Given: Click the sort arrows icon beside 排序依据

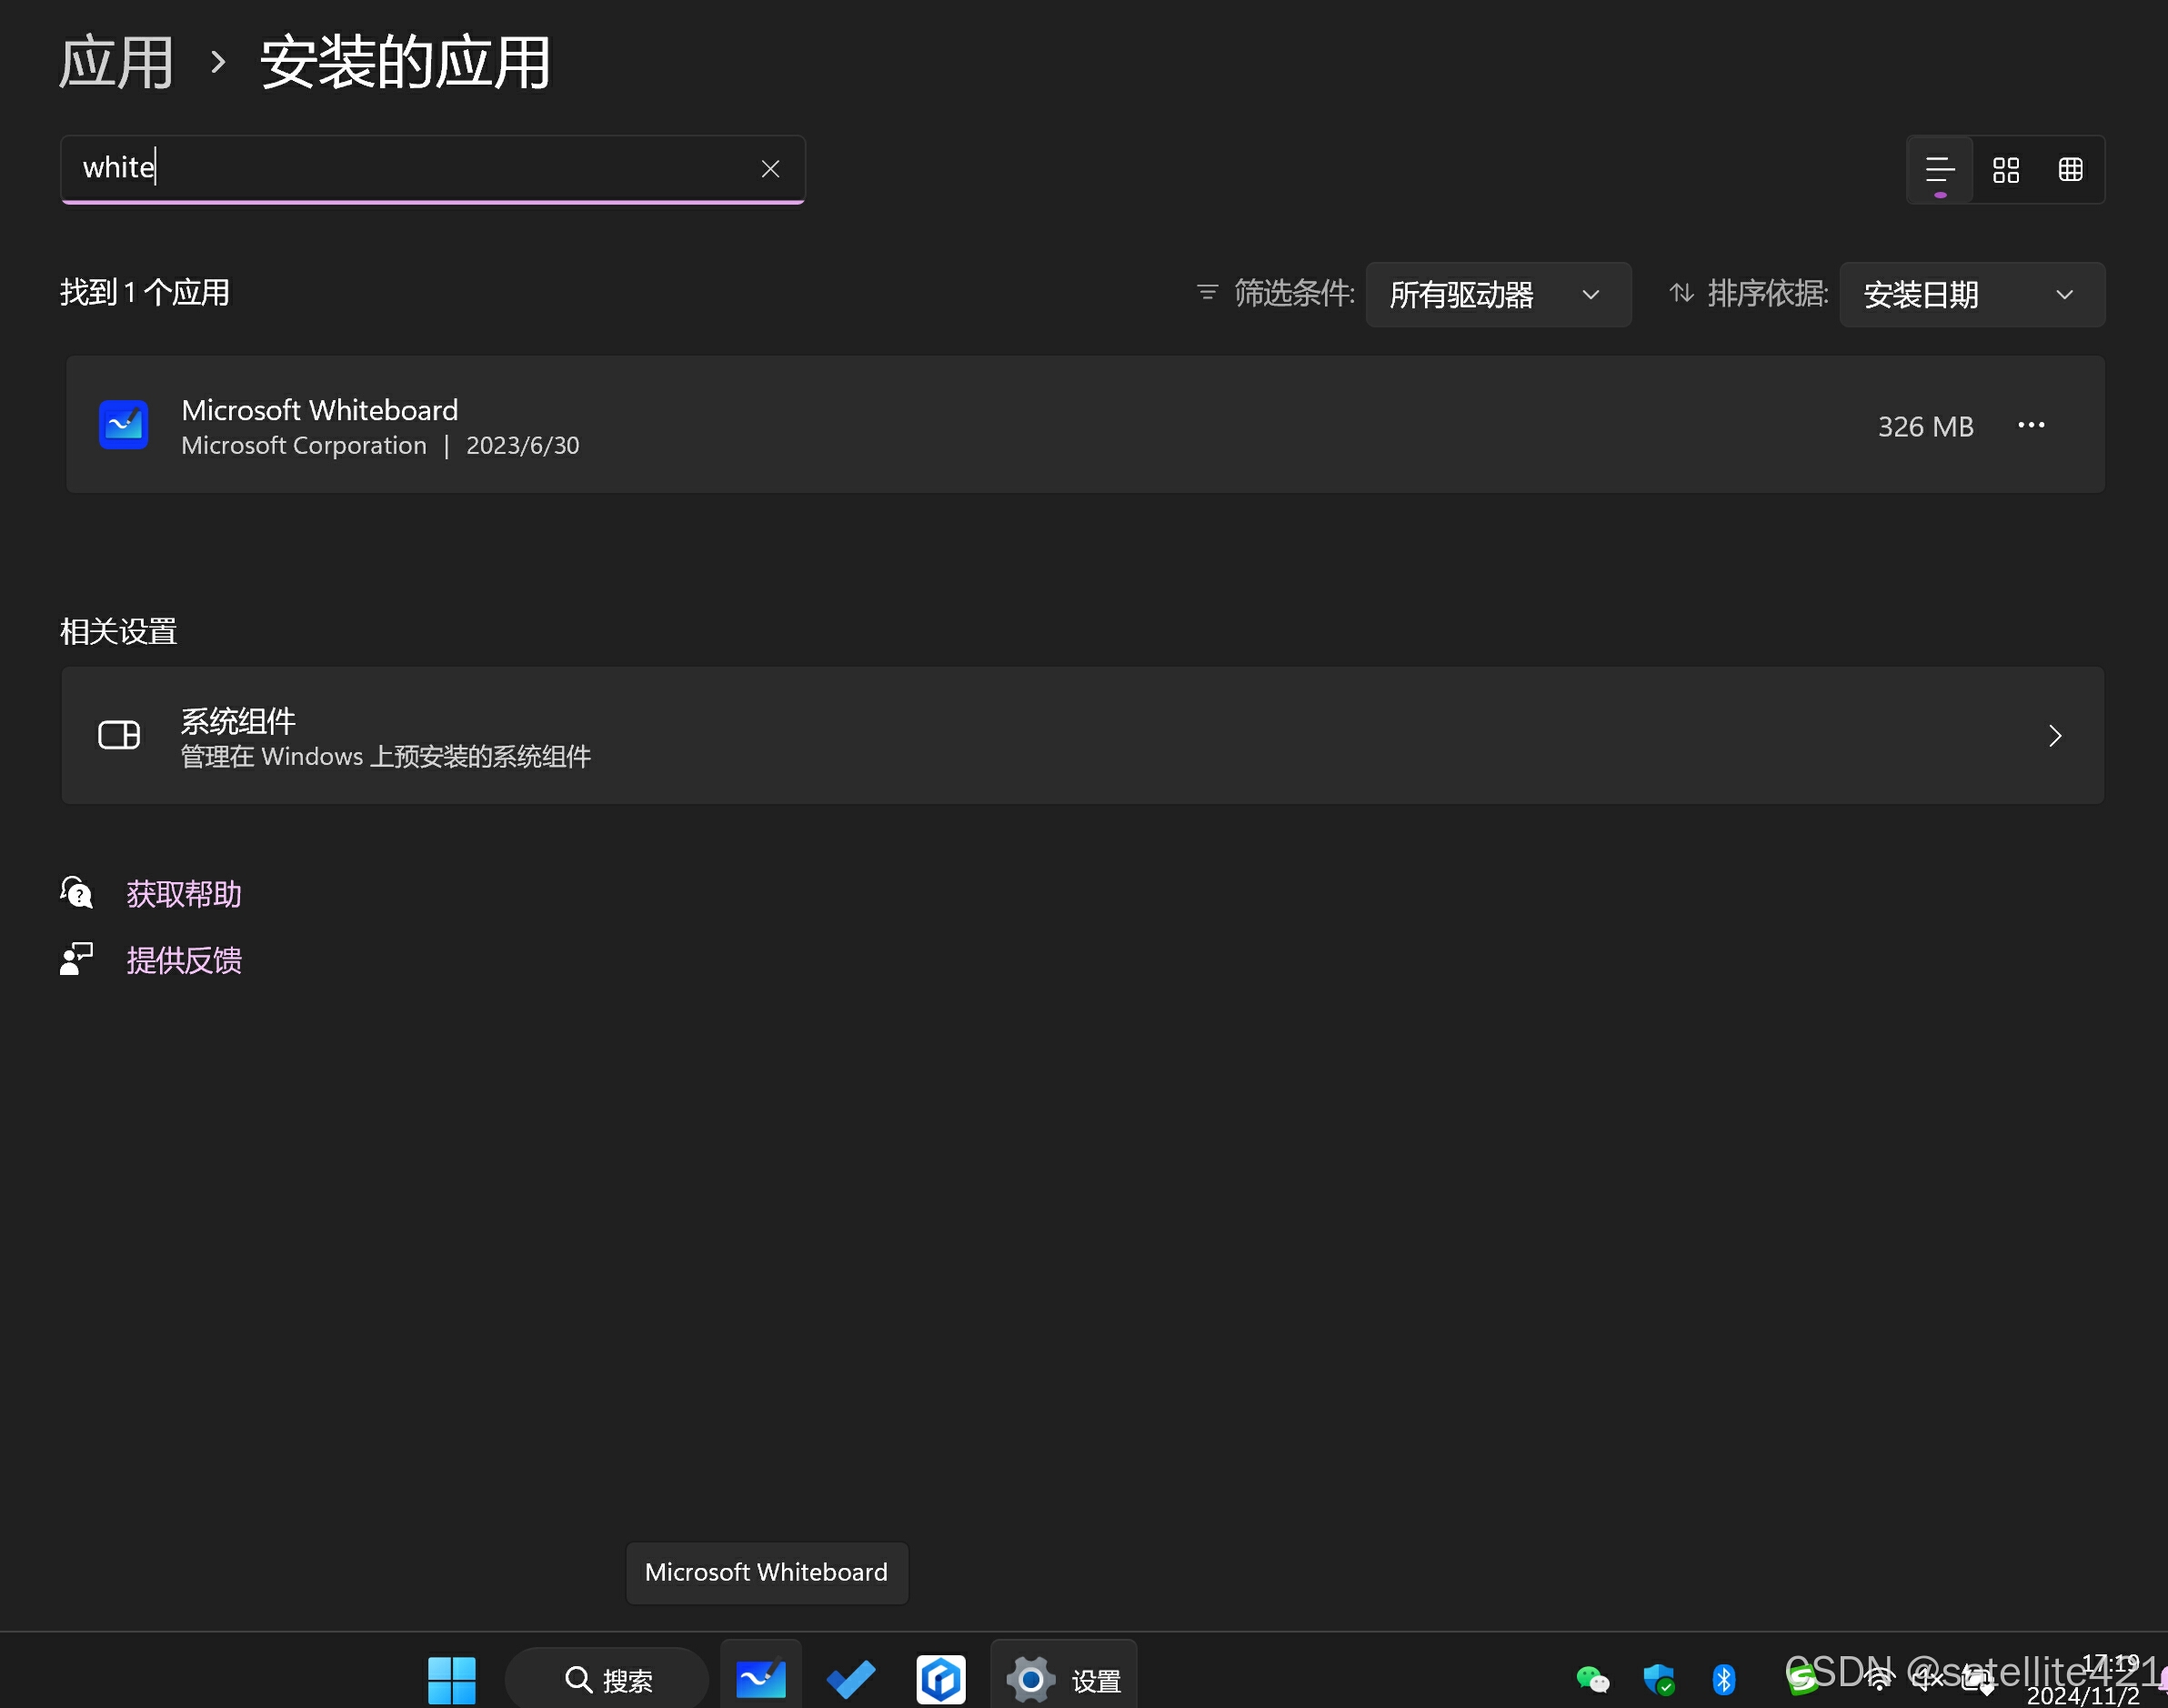Looking at the screenshot, I should point(1682,293).
